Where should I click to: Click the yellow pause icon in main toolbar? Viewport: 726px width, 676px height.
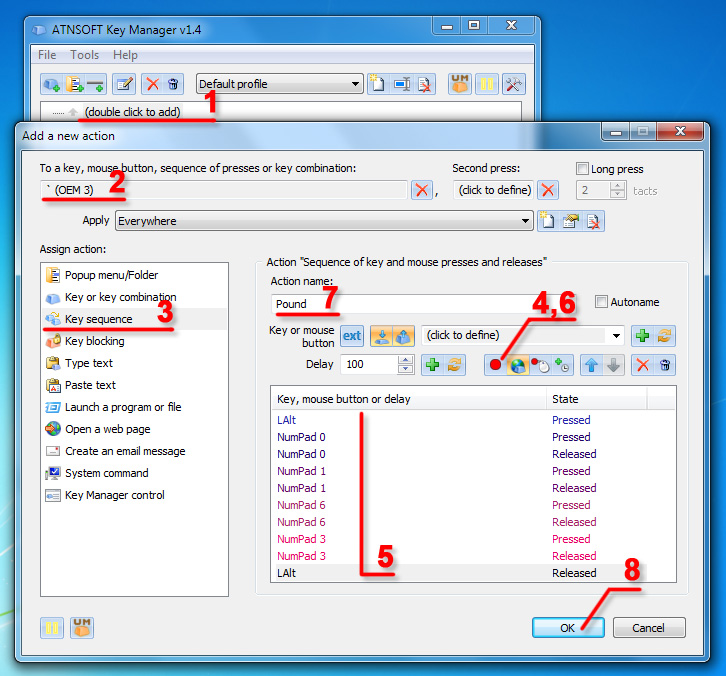click(x=487, y=84)
